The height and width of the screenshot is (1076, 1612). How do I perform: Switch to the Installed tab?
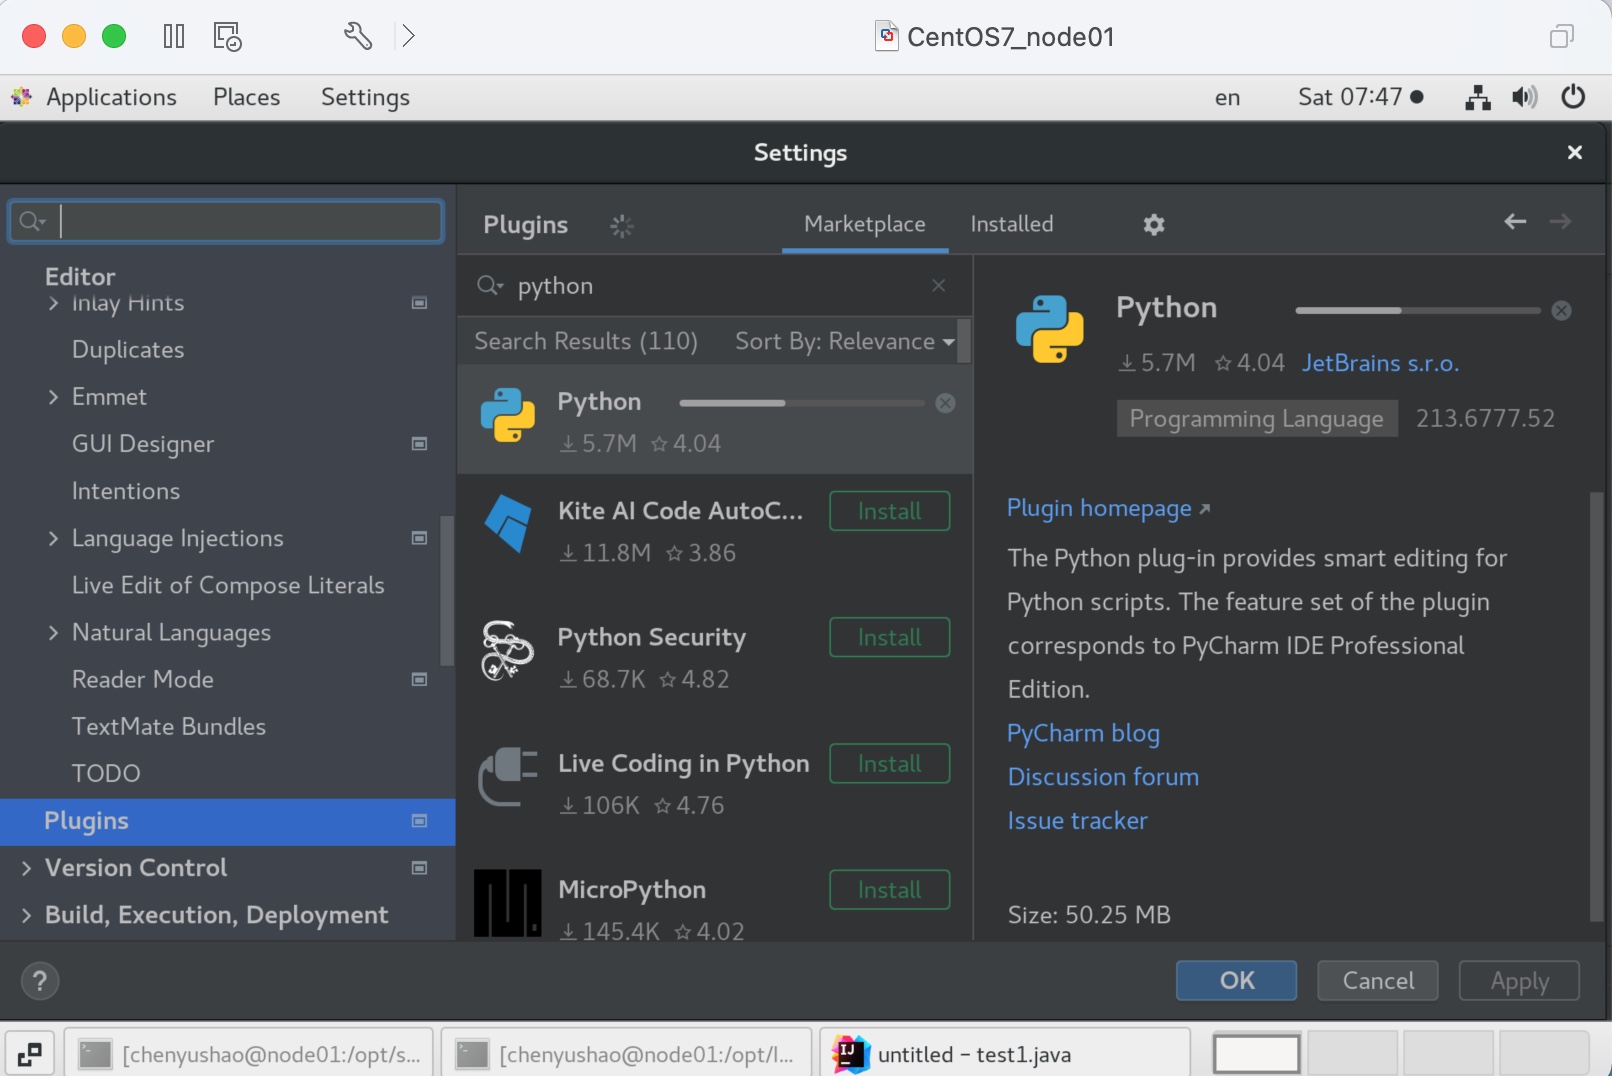tap(1012, 224)
